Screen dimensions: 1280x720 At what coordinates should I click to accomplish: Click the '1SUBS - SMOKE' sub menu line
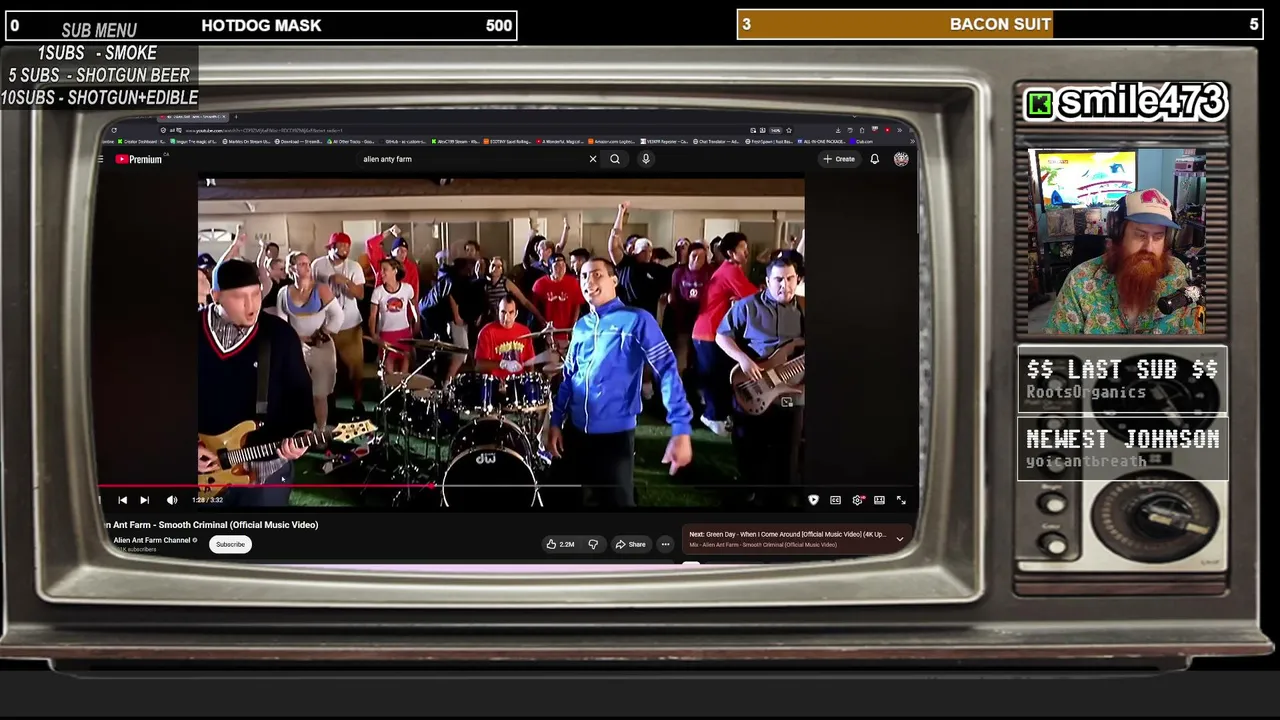click(x=98, y=53)
